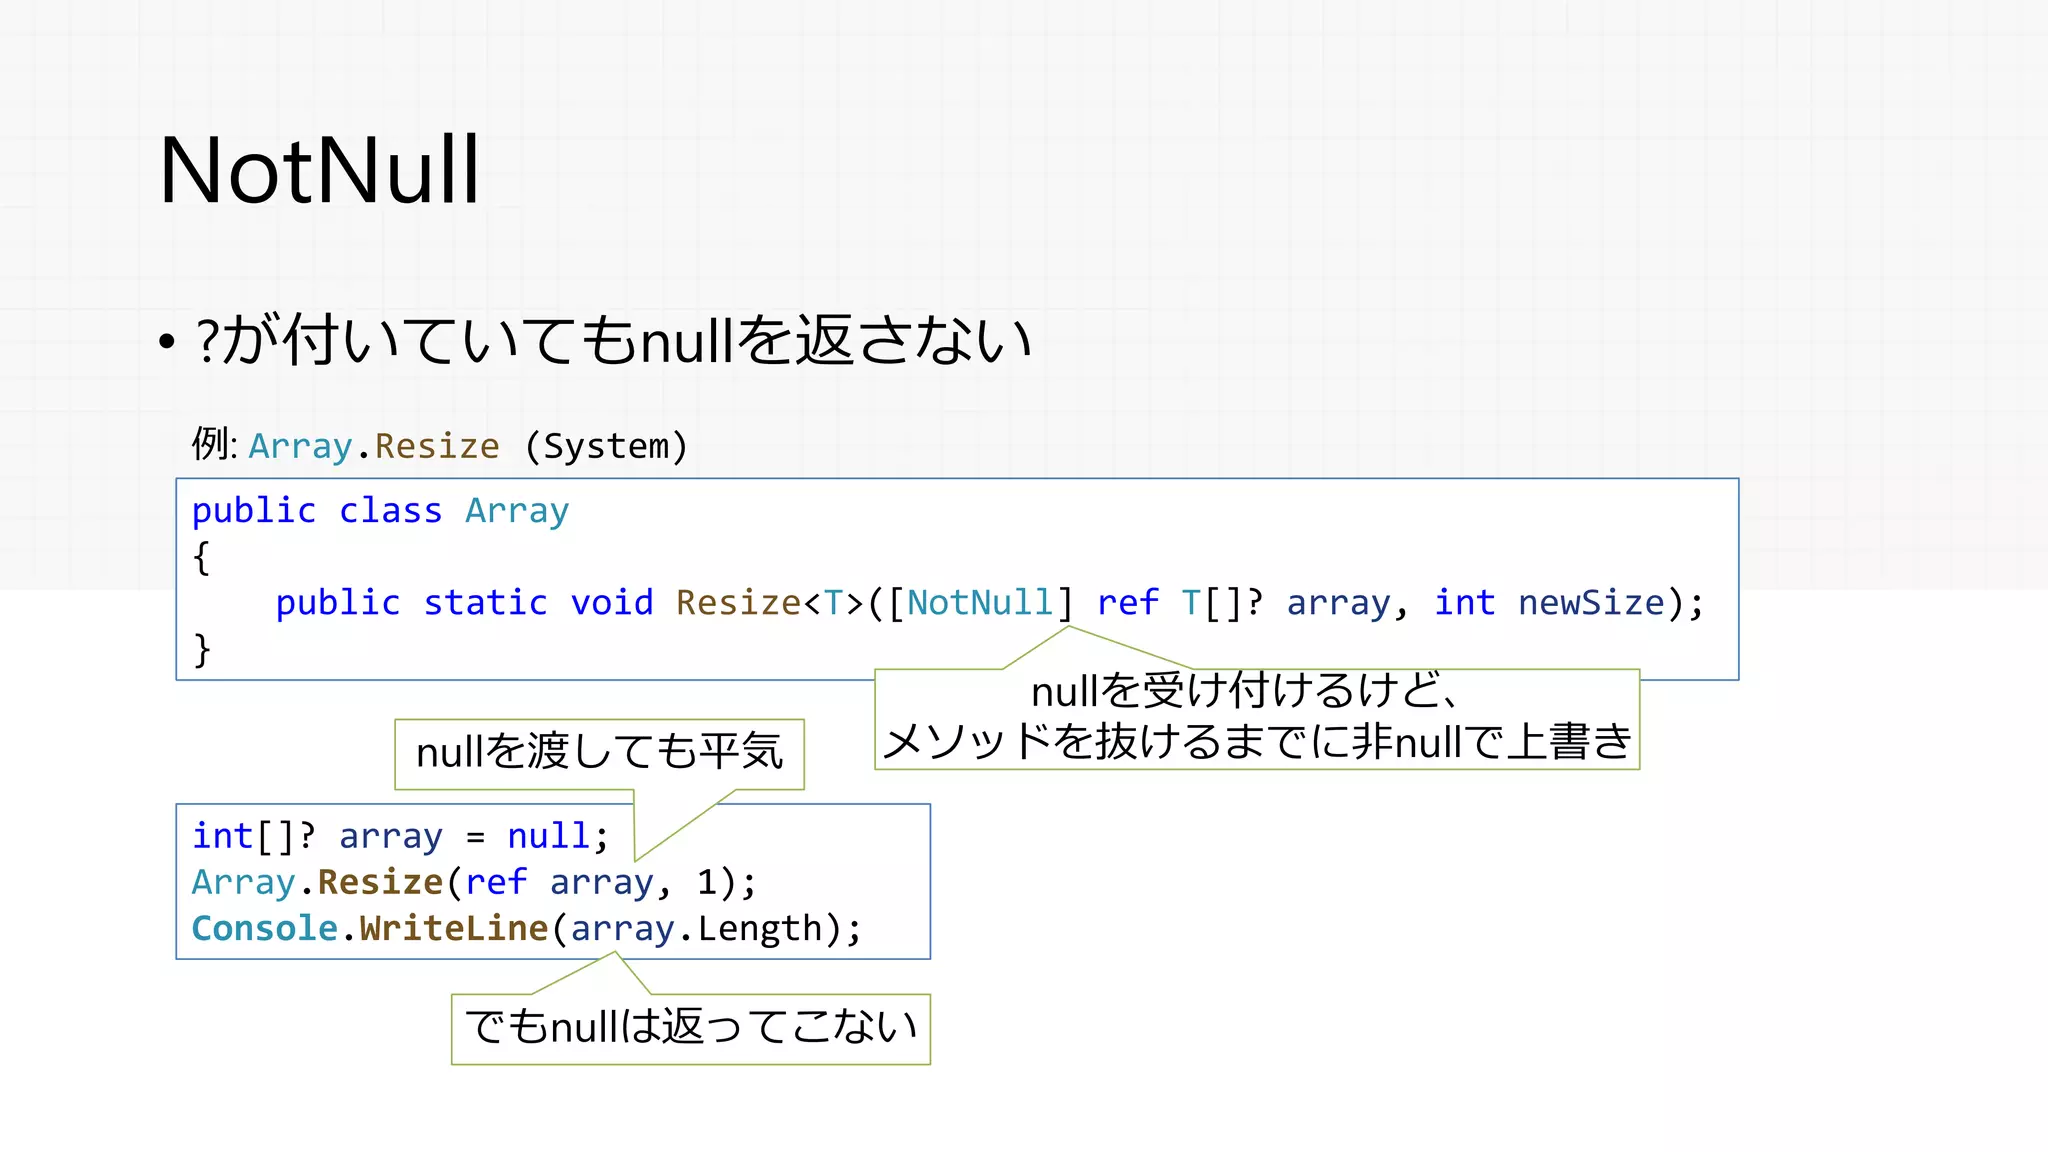Image resolution: width=2048 pixels, height=1152 pixels.
Task: Click the slide title "NotNull"
Action: coord(320,170)
